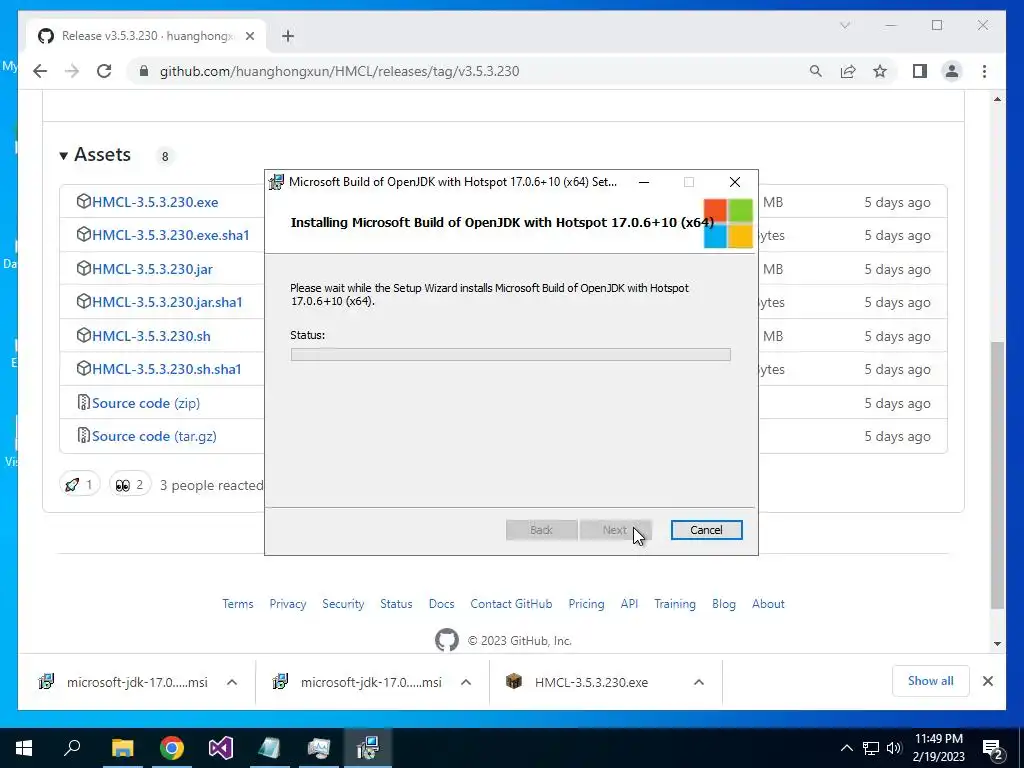Viewport: 1024px width, 768px height.
Task: Open a new tab with plus button
Action: 288,36
